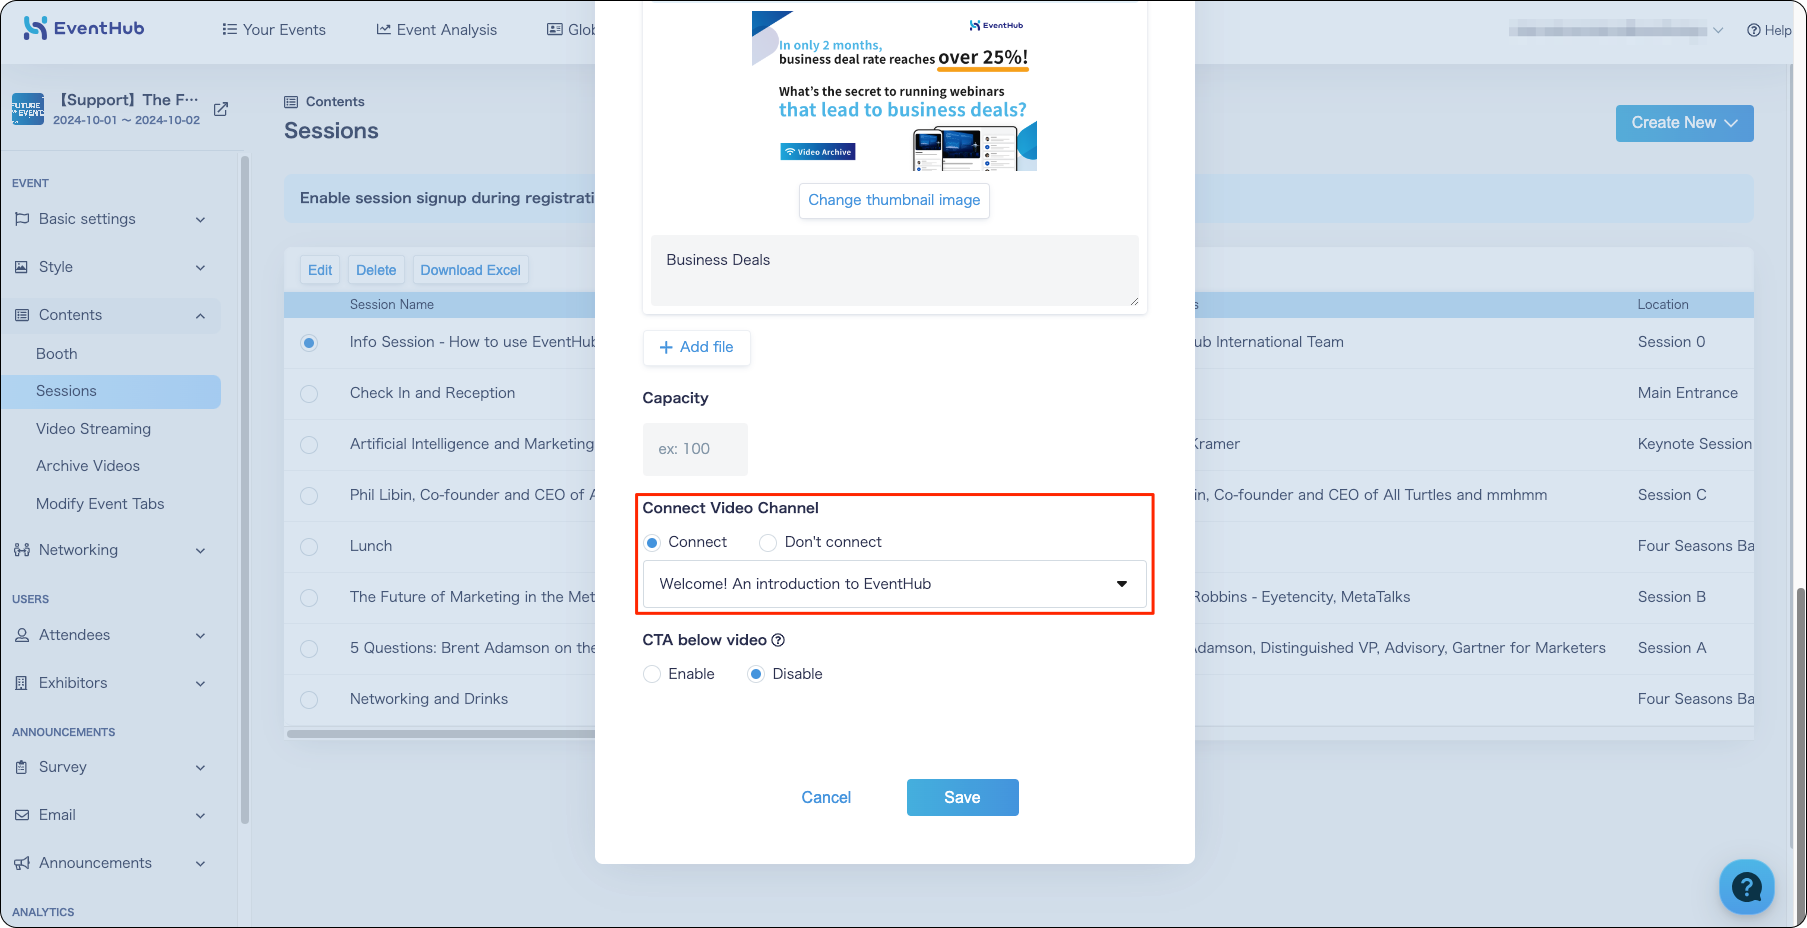Open the Create New dropdown
The height and width of the screenshot is (928, 1807).
click(x=1684, y=123)
